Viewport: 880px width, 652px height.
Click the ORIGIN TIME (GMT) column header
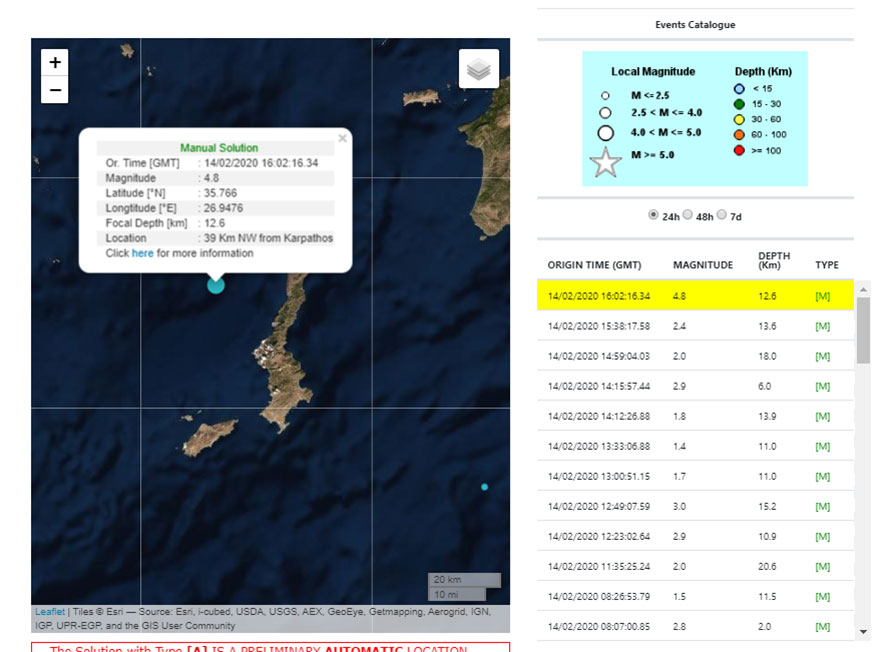tap(594, 265)
